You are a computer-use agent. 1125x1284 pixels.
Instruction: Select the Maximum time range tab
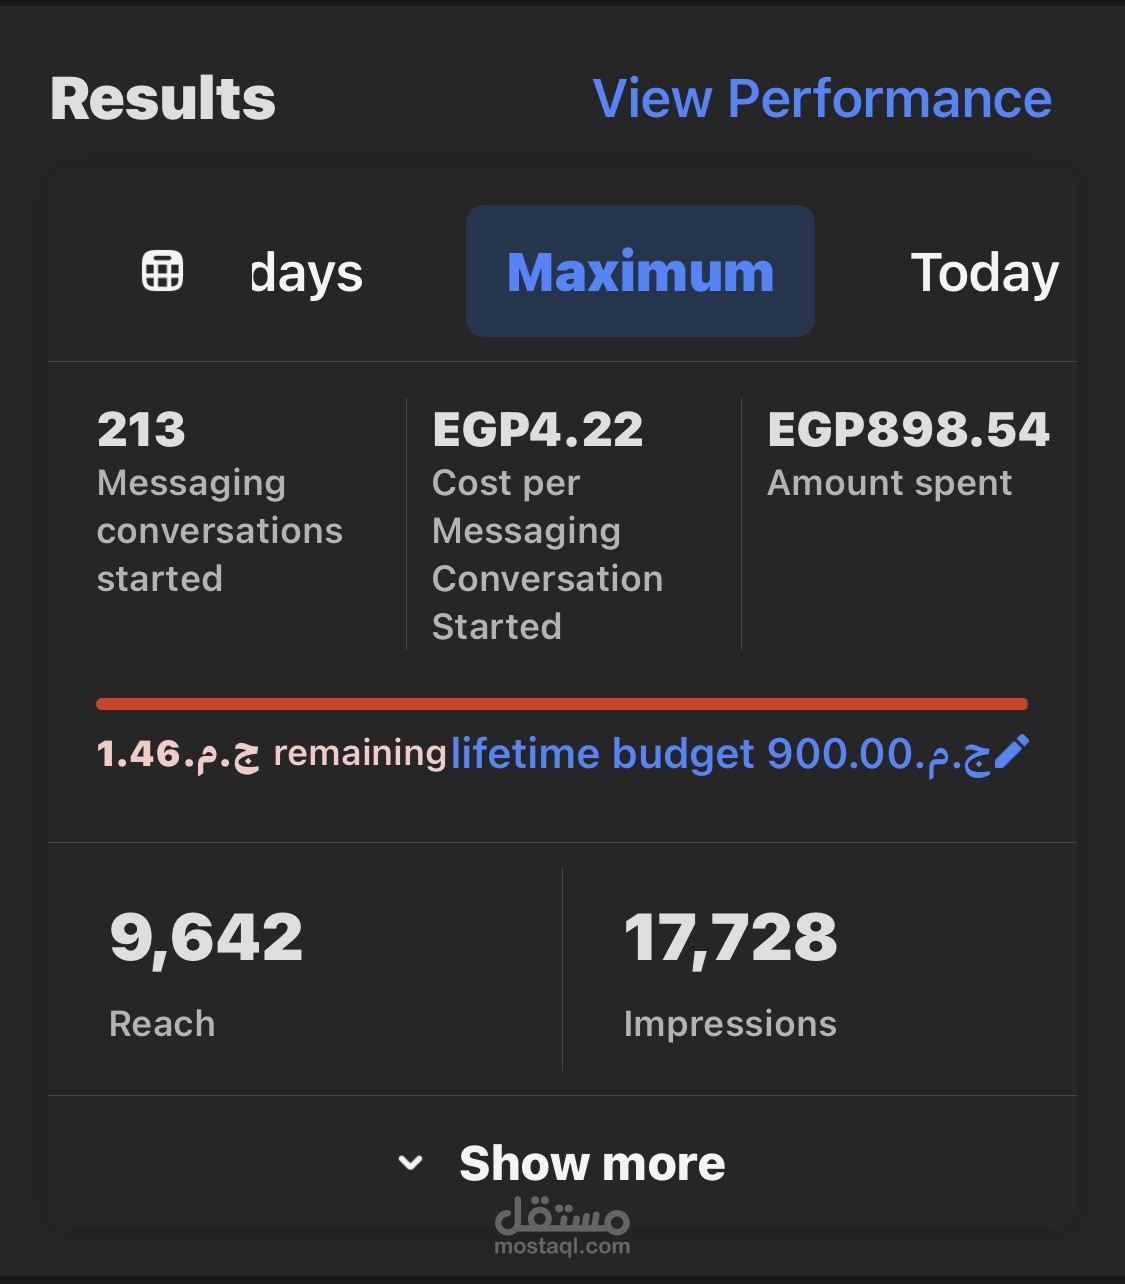coord(640,272)
